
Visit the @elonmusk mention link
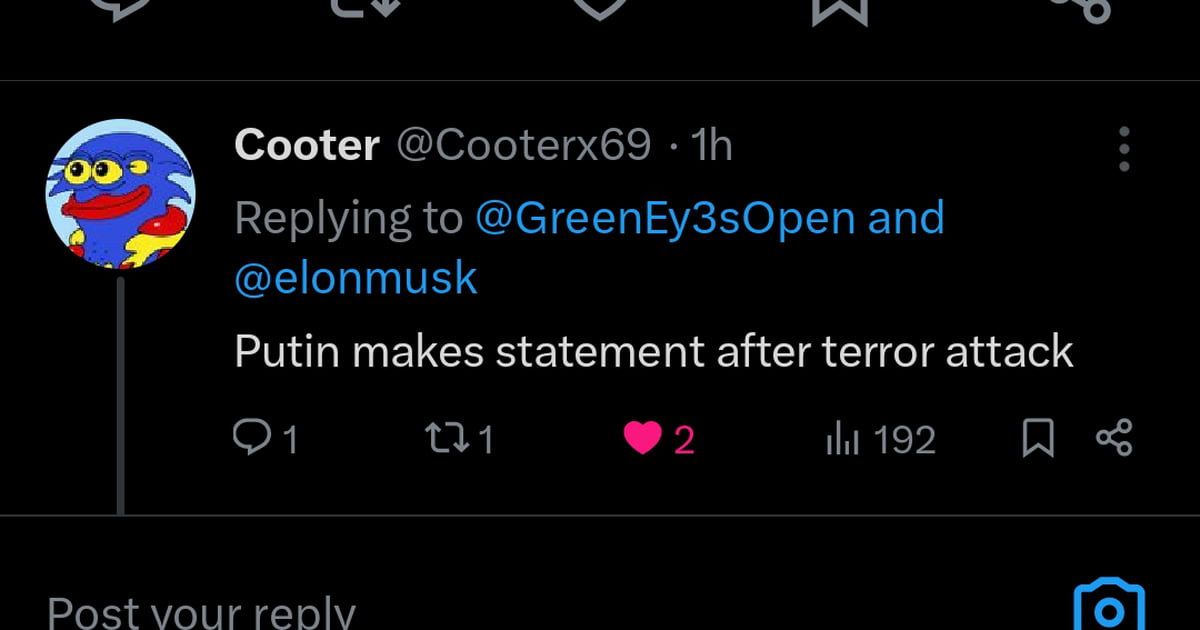pyautogui.click(x=355, y=279)
